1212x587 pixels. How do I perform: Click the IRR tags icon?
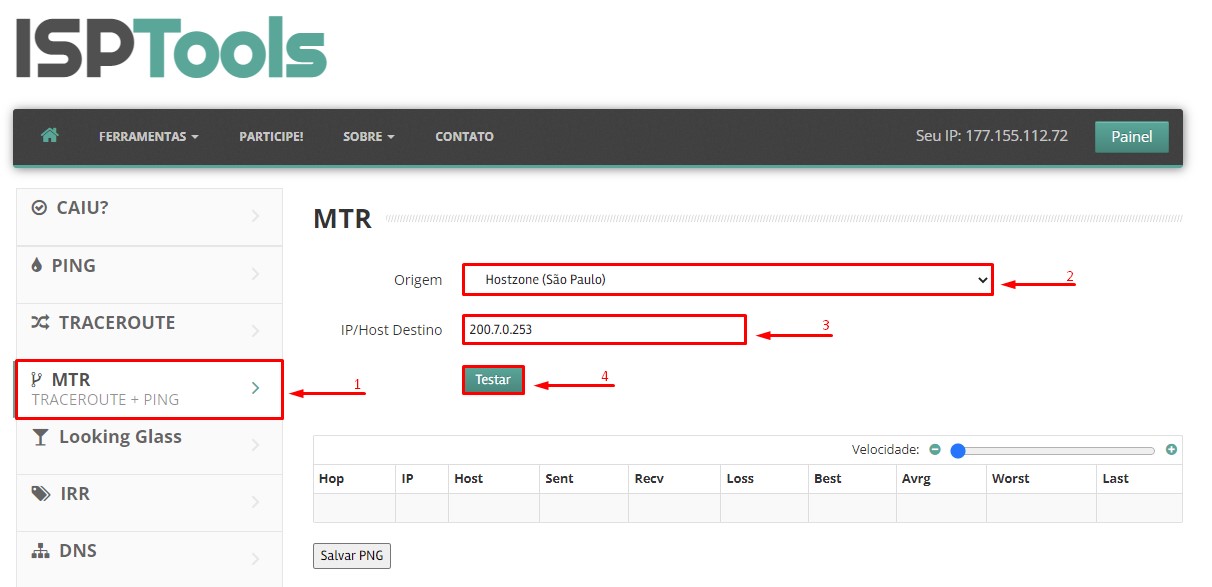[x=41, y=494]
